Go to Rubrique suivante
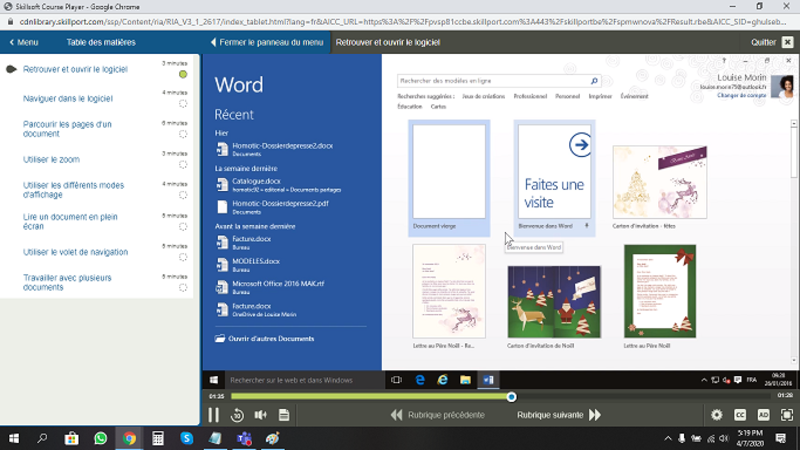Image resolution: width=800 pixels, height=450 pixels. pos(559,415)
